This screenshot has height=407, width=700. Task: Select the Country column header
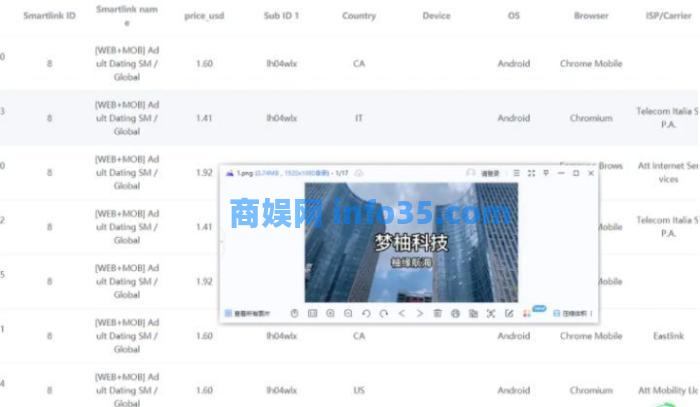358,16
